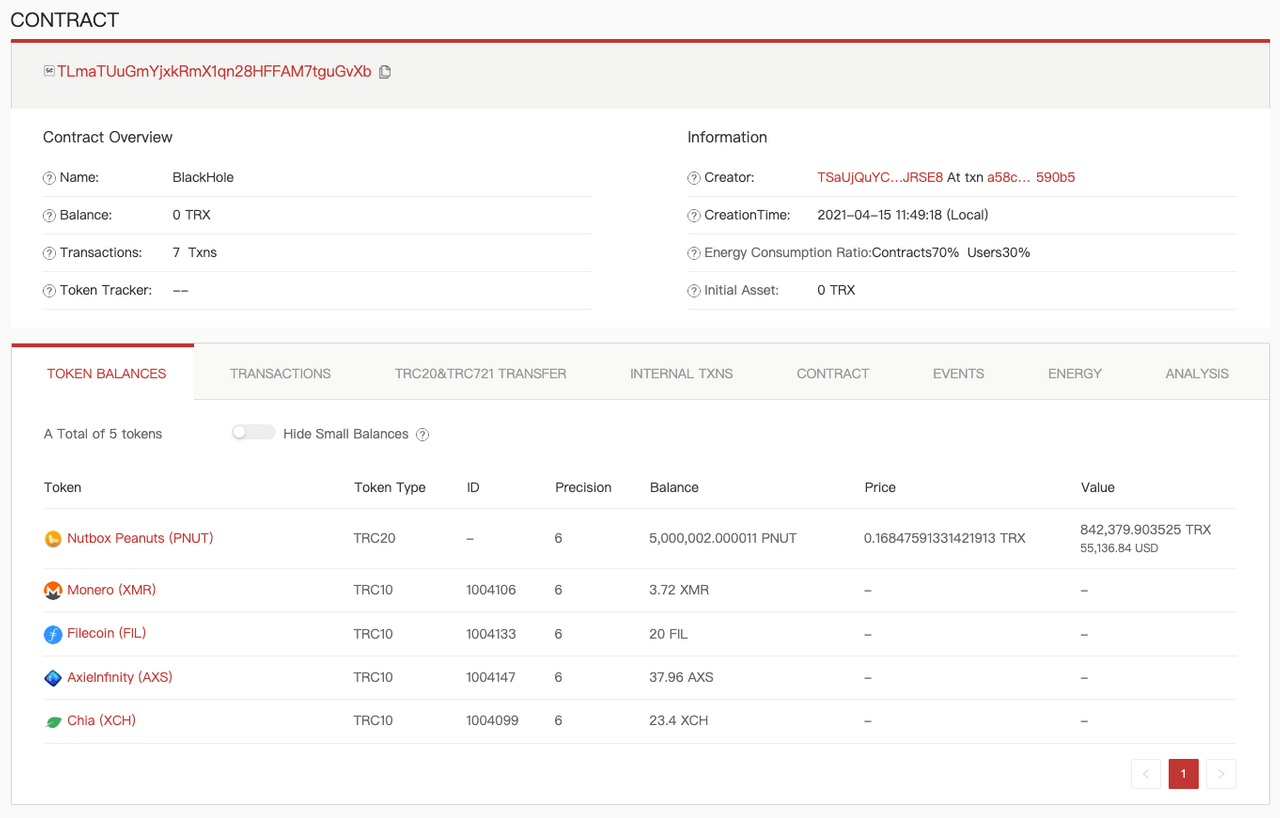The image size is (1280, 818).
Task: Click the Balance column header
Action: pyautogui.click(x=674, y=487)
